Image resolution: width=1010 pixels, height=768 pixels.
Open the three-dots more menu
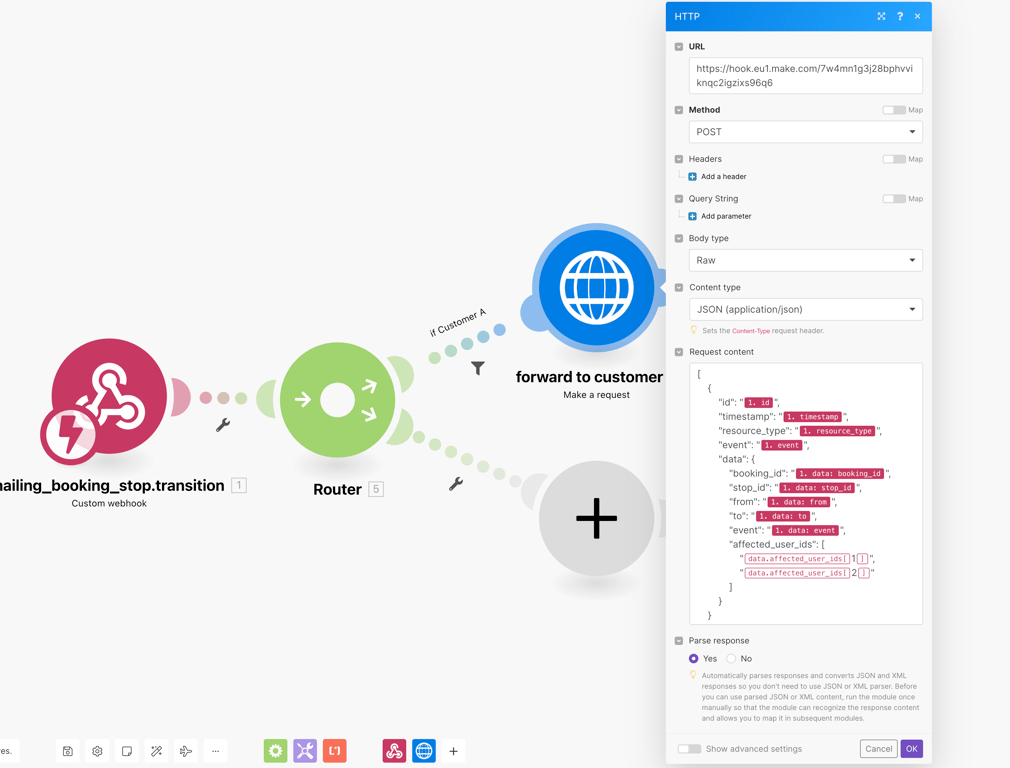click(216, 751)
